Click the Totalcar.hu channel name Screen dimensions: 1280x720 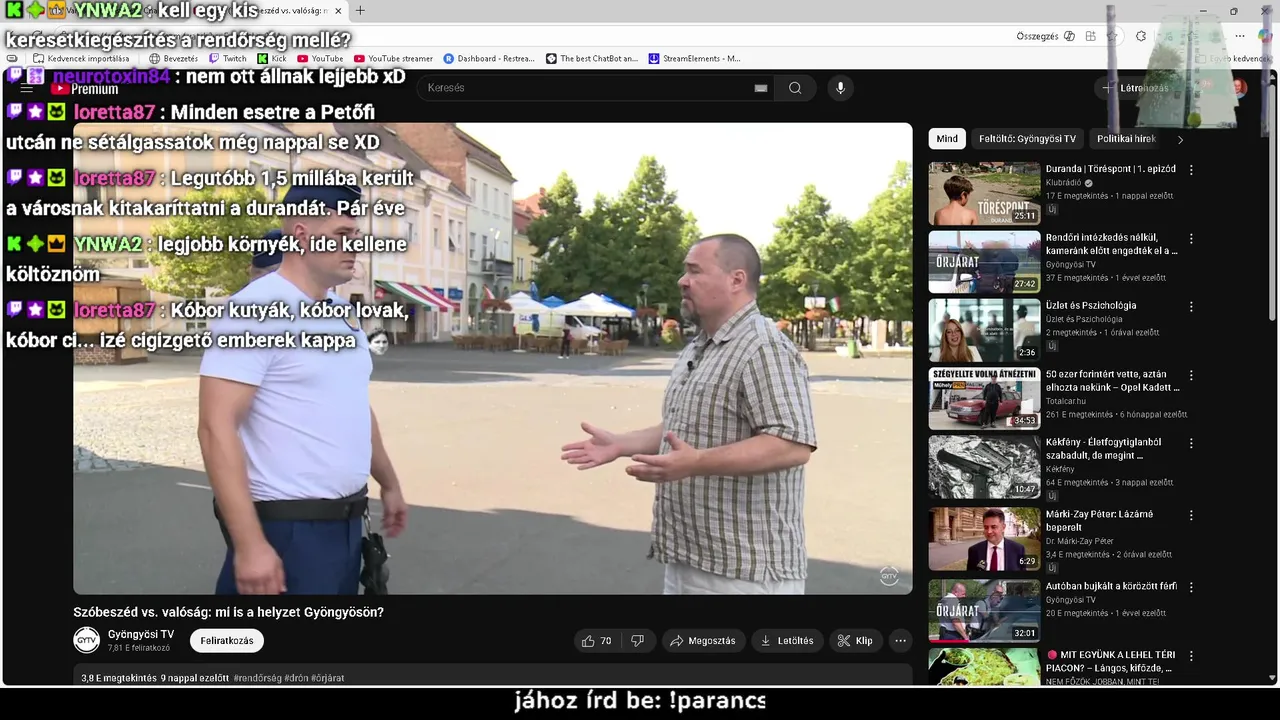coord(1066,401)
